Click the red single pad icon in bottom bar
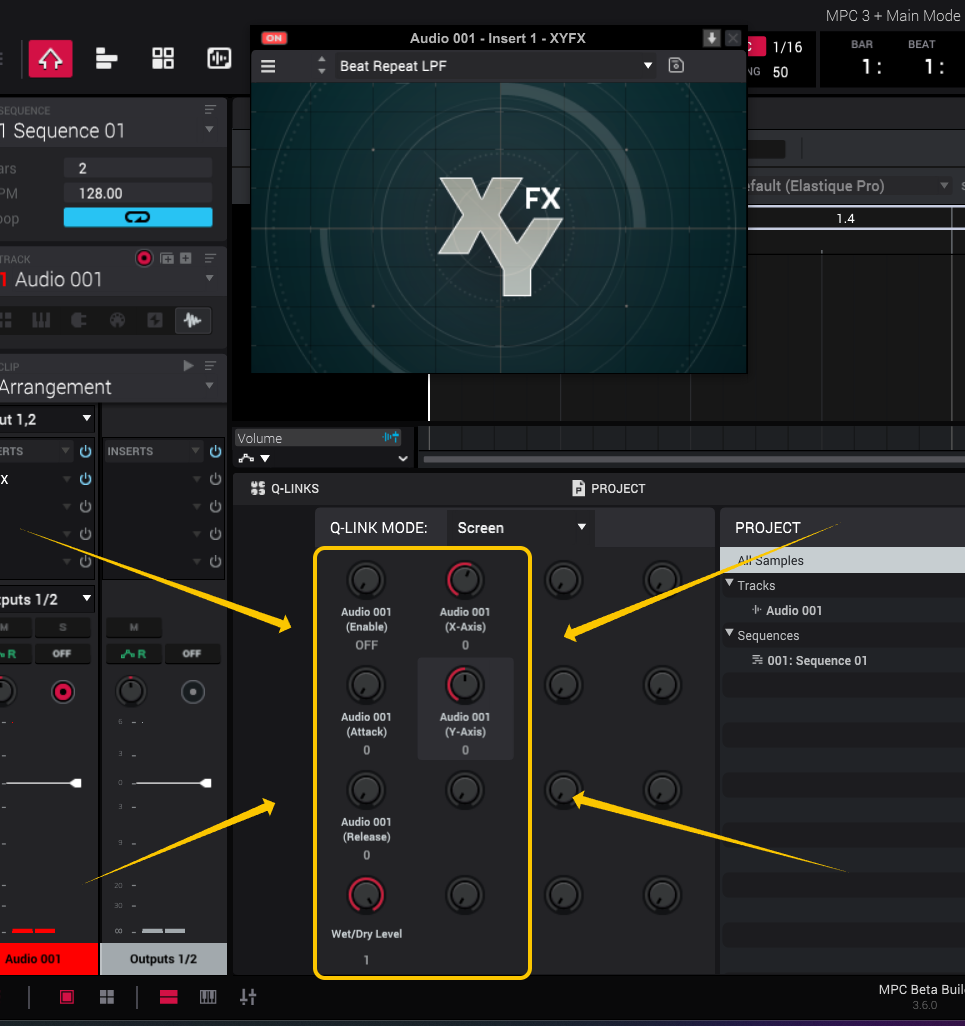The image size is (965, 1026). click(x=67, y=997)
